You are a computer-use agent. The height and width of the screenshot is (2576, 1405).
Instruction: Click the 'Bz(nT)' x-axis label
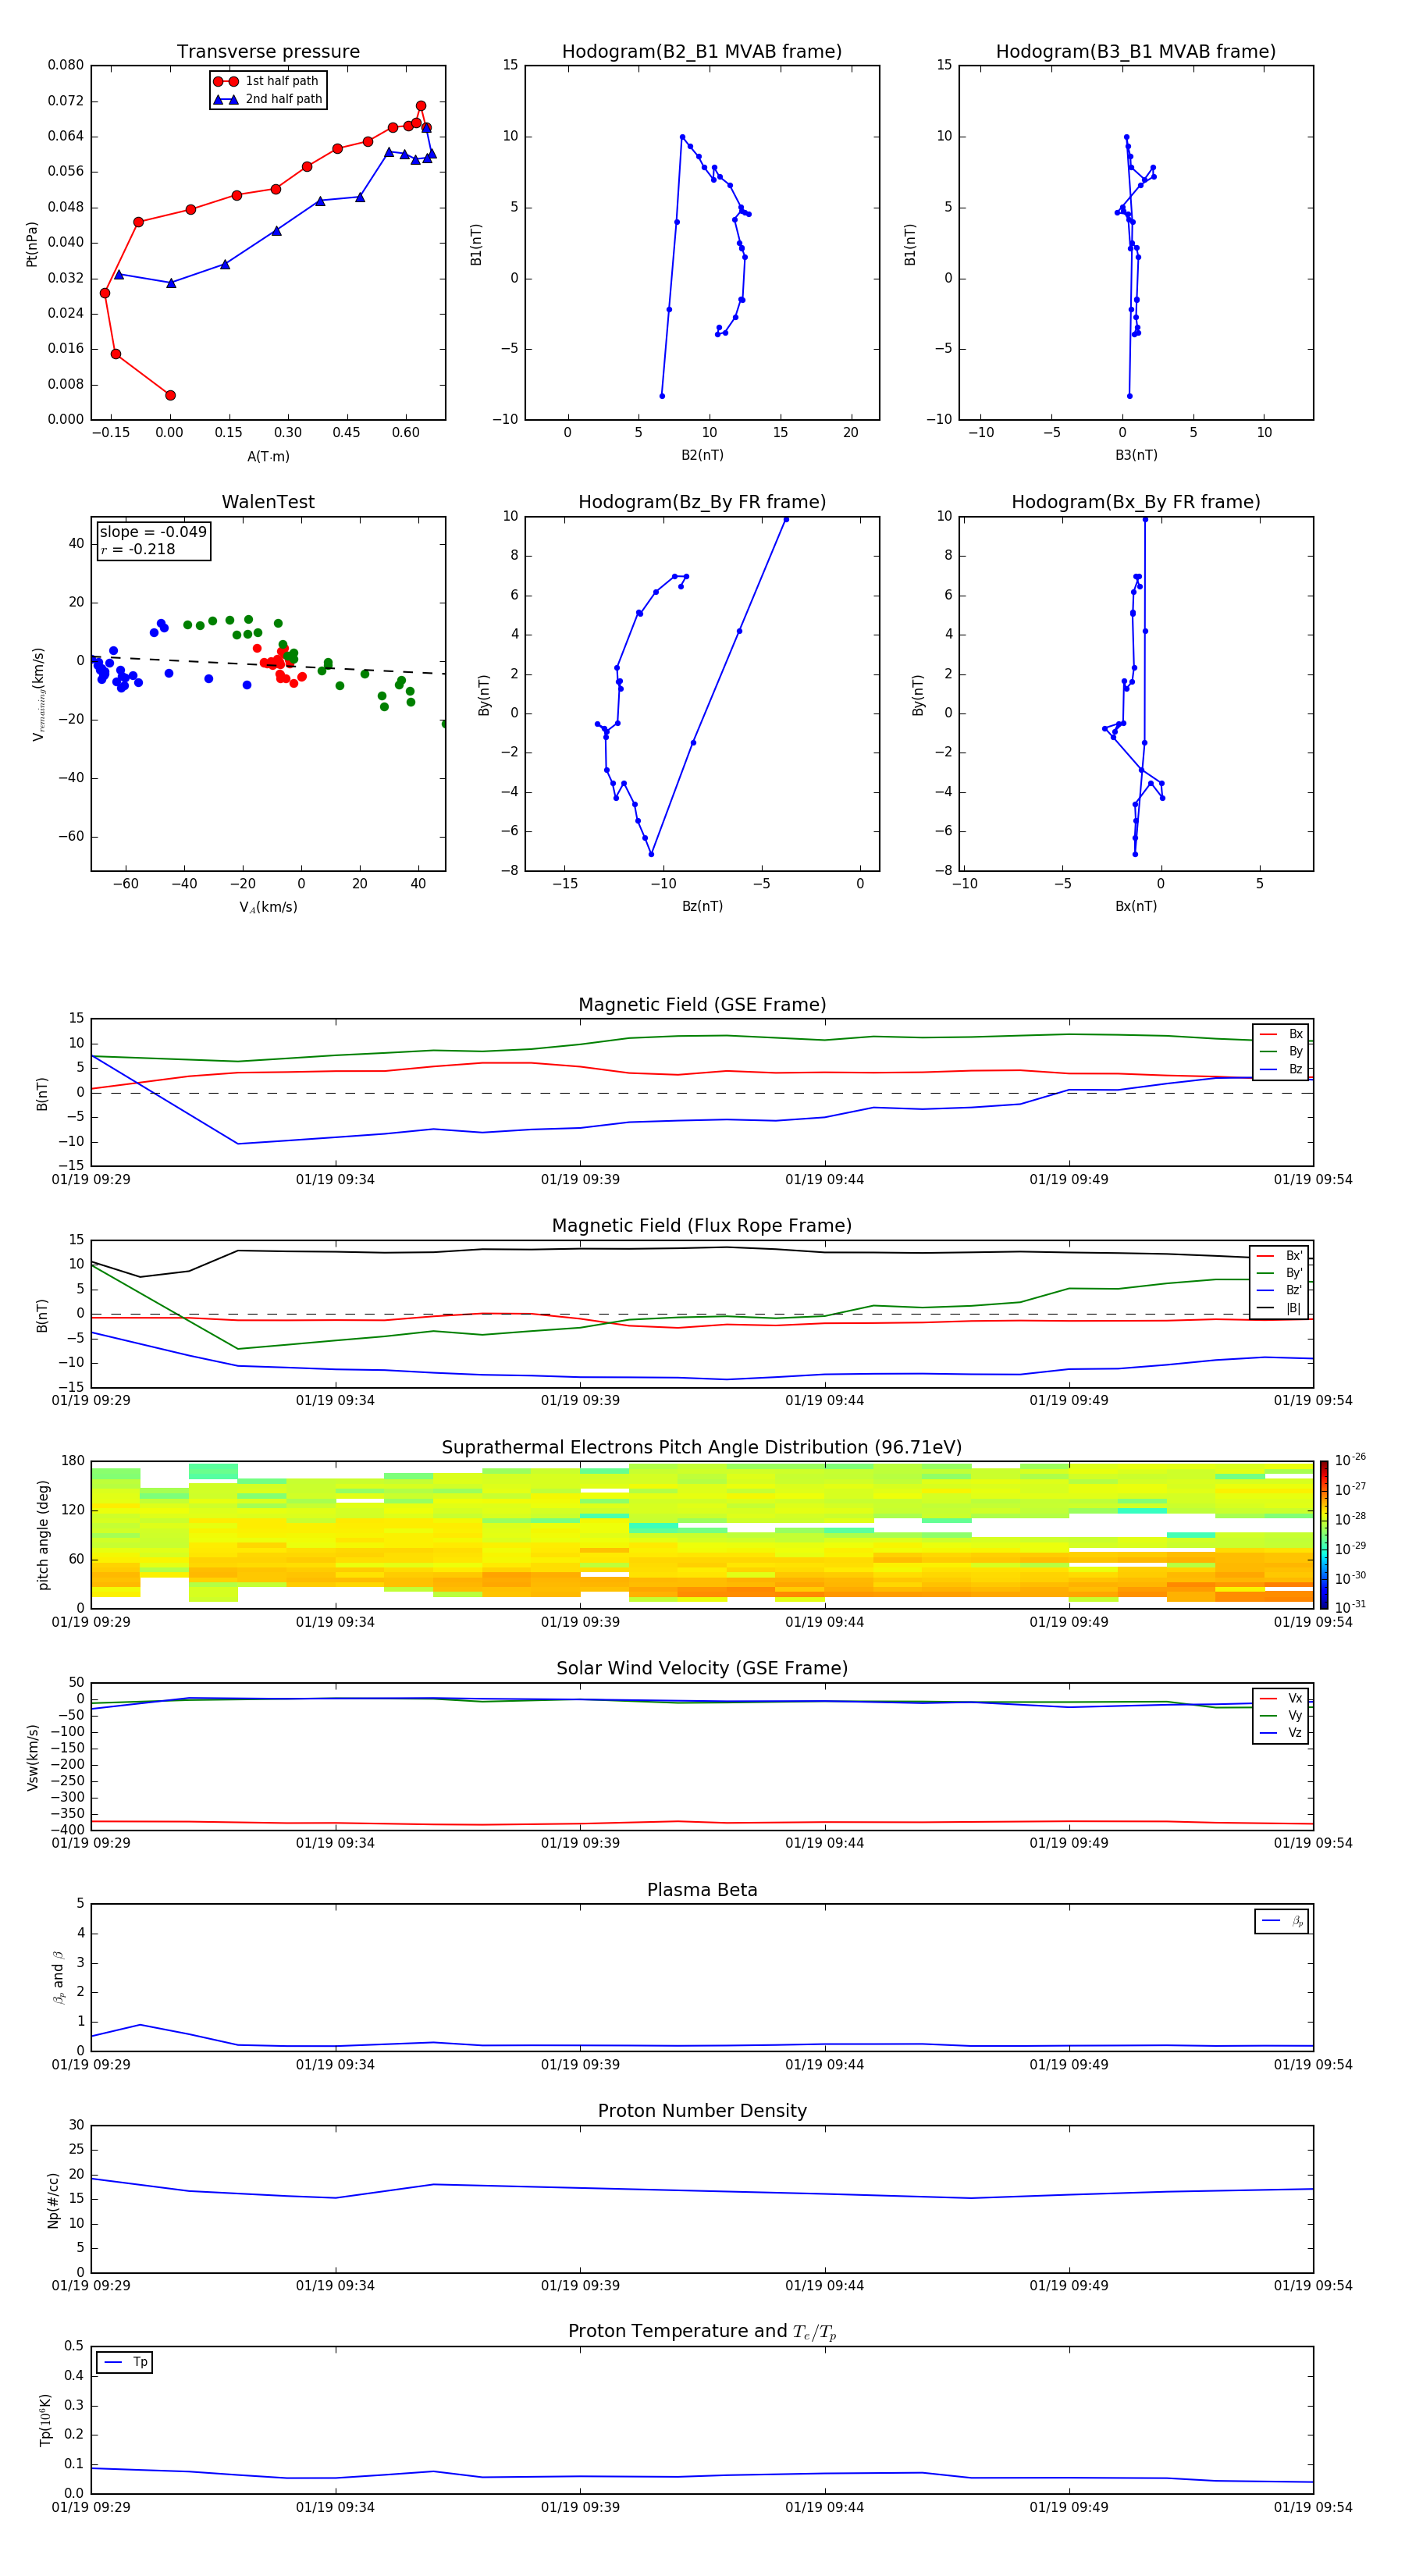pos(702,906)
